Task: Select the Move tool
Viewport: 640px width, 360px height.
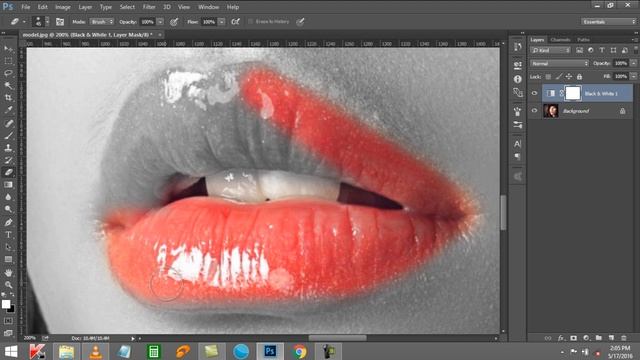Action: coord(8,49)
